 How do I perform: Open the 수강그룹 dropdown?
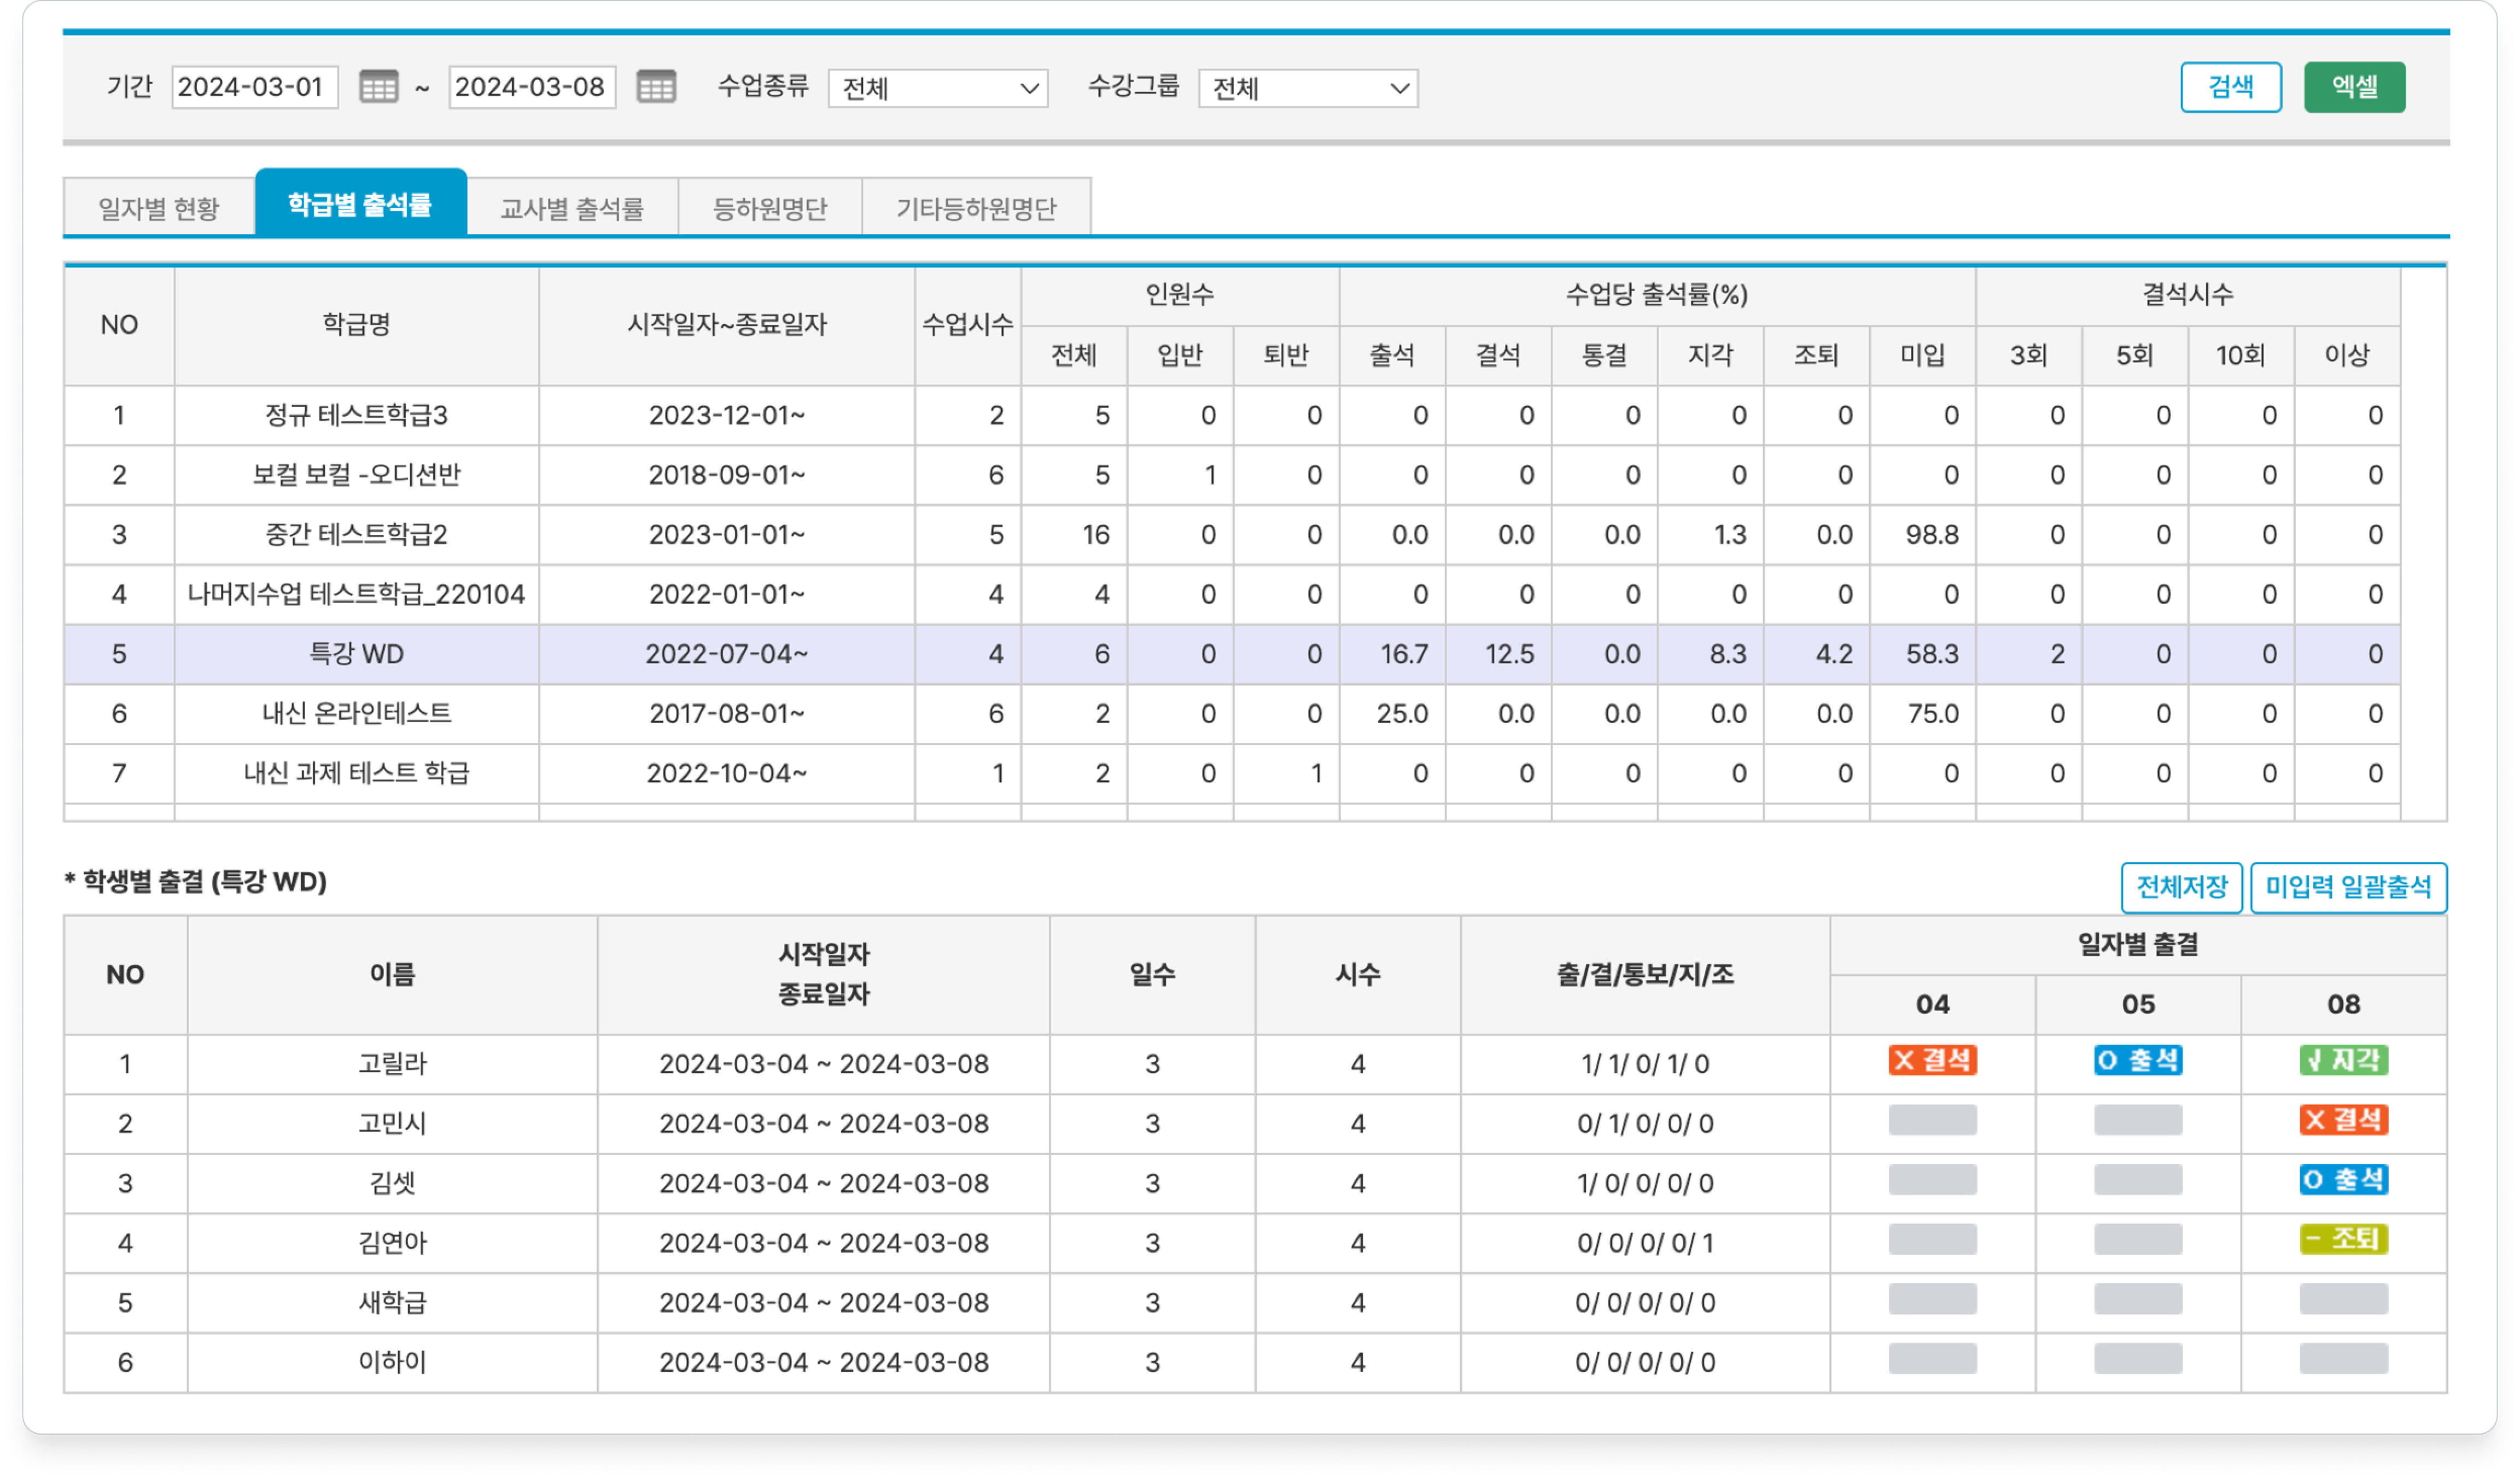tap(1307, 88)
